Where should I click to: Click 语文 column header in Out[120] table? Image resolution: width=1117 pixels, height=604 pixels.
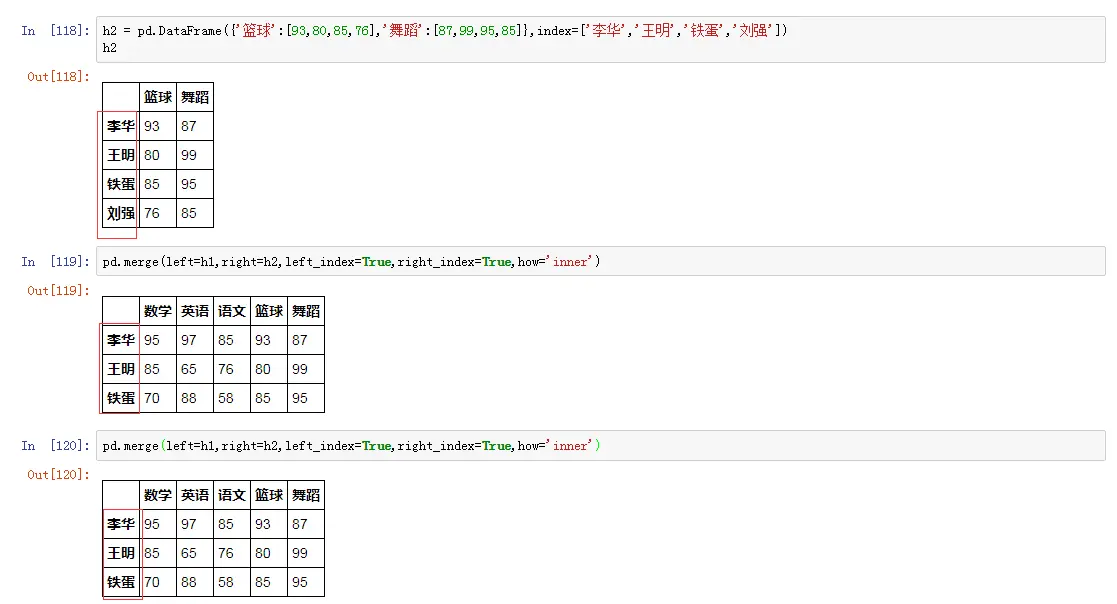click(232, 495)
